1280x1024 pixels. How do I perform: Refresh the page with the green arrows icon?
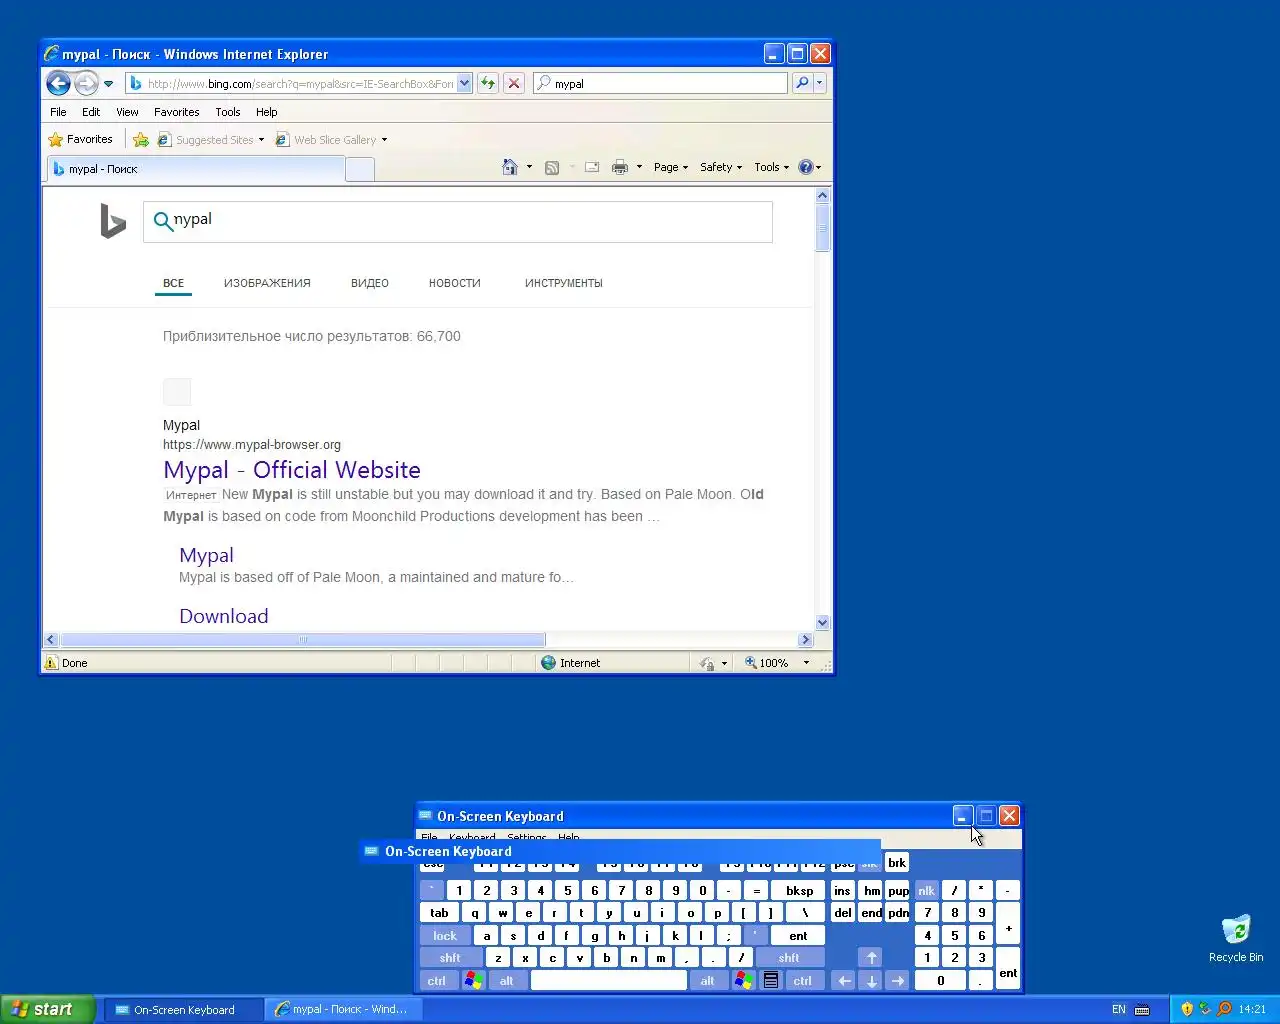pos(488,83)
